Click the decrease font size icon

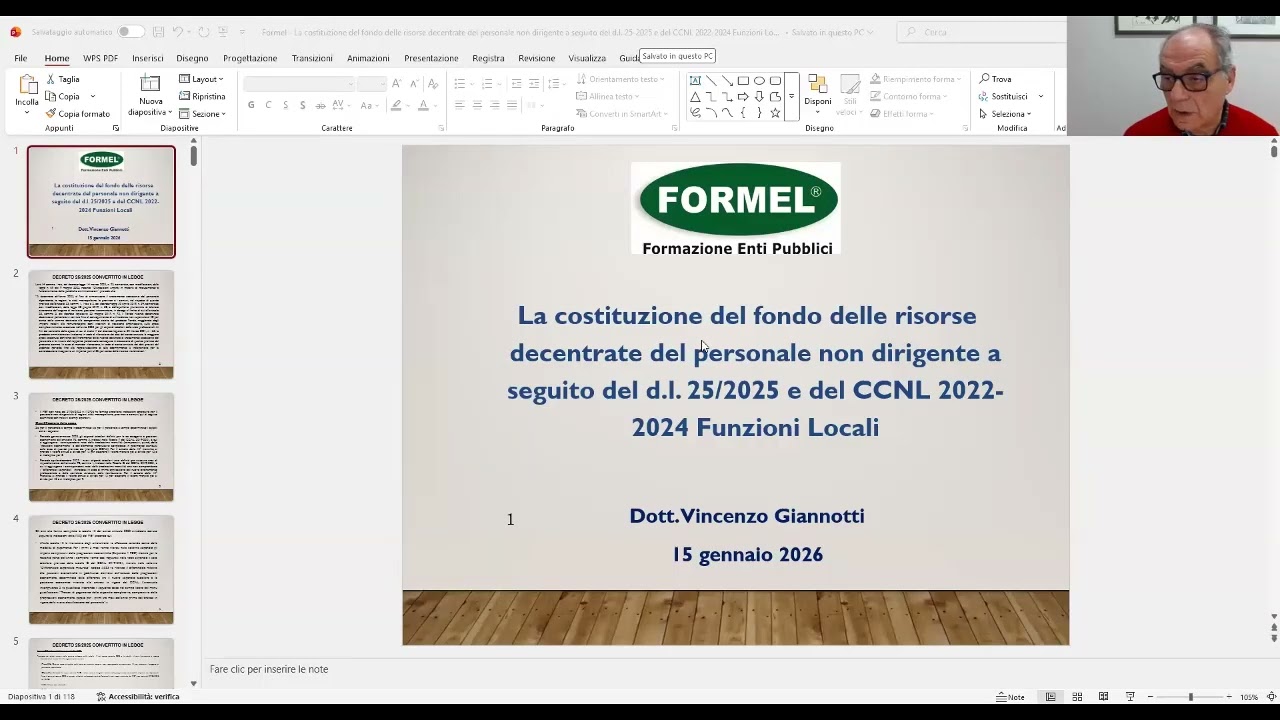pyautogui.click(x=413, y=84)
